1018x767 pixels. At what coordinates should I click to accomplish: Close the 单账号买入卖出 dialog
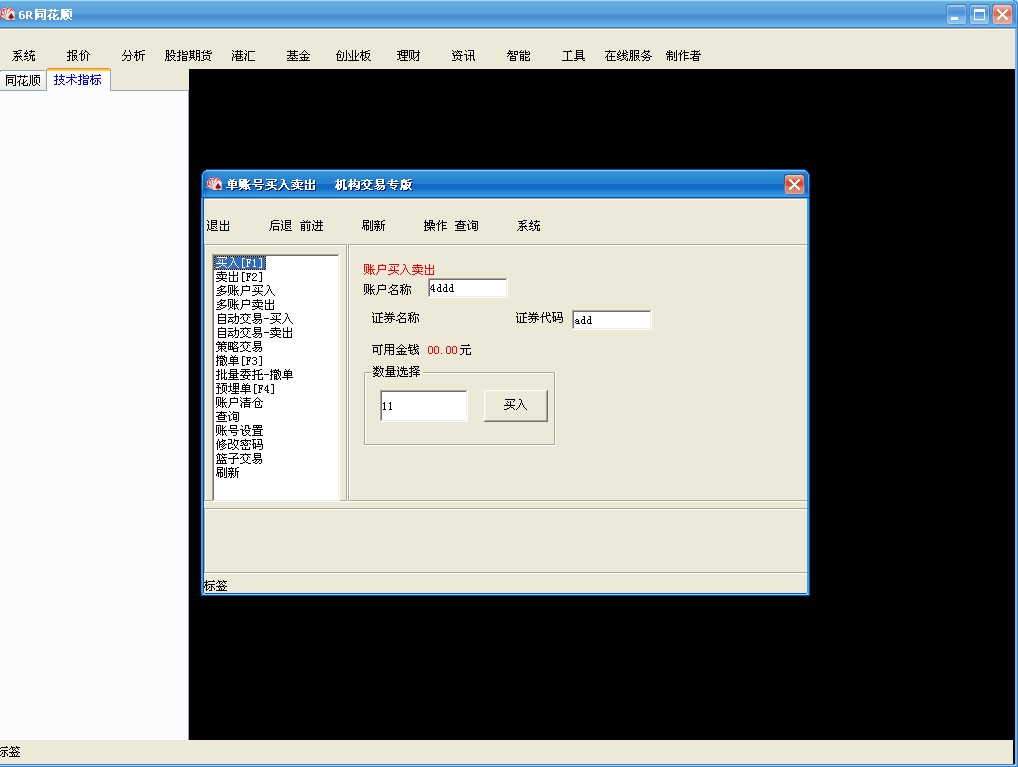pos(794,184)
